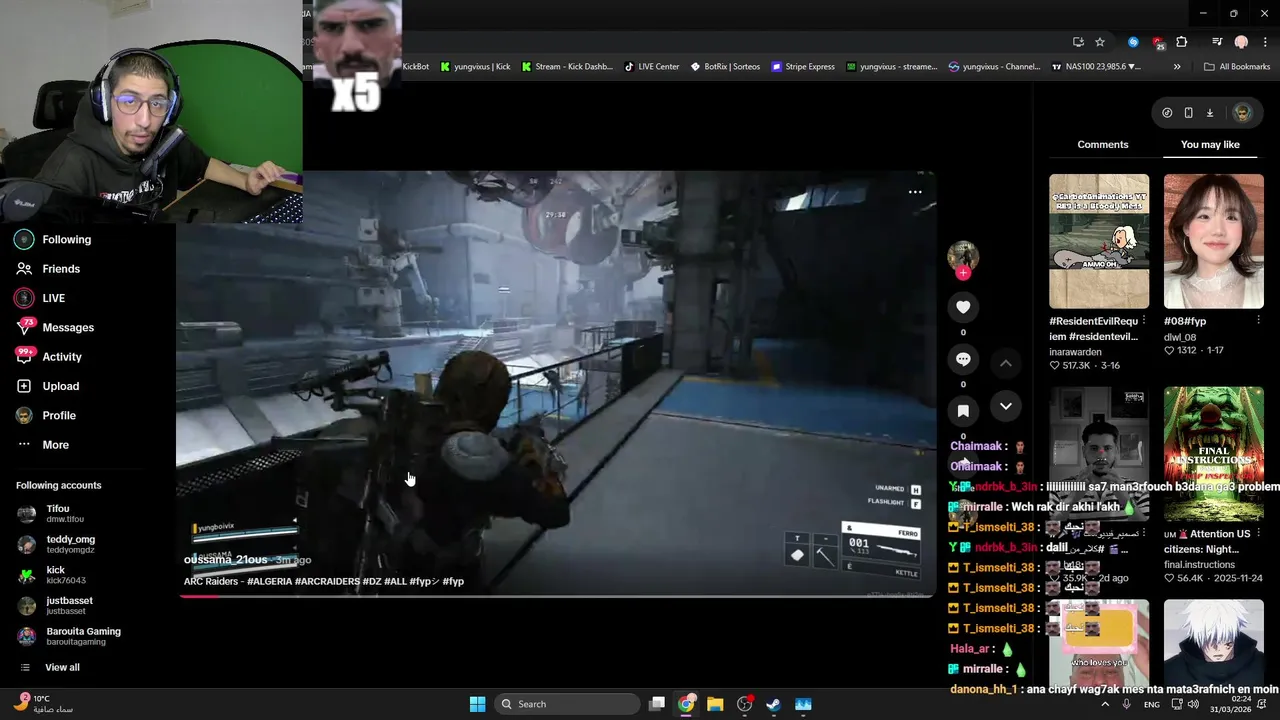
Task: Like the video with heart icon
Action: click(963, 307)
